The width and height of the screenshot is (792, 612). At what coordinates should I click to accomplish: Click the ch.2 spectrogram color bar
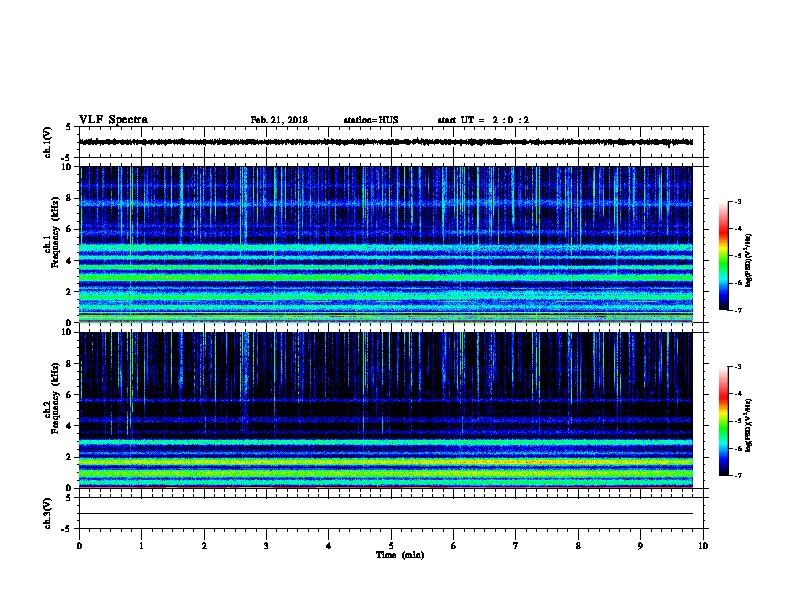click(x=723, y=421)
